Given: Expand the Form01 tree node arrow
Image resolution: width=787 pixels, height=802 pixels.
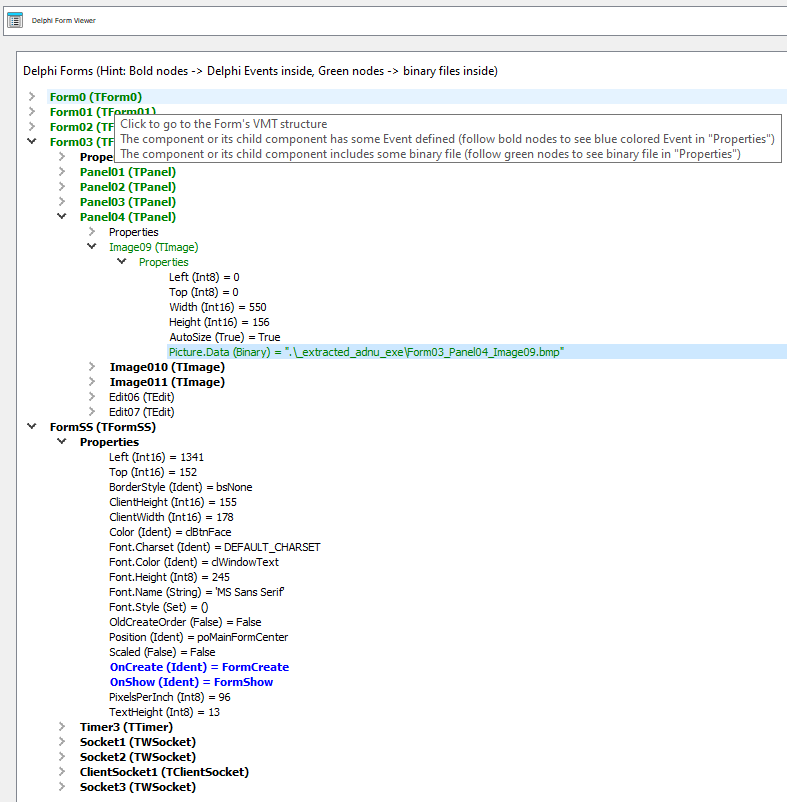Looking at the screenshot, I should (x=32, y=112).
